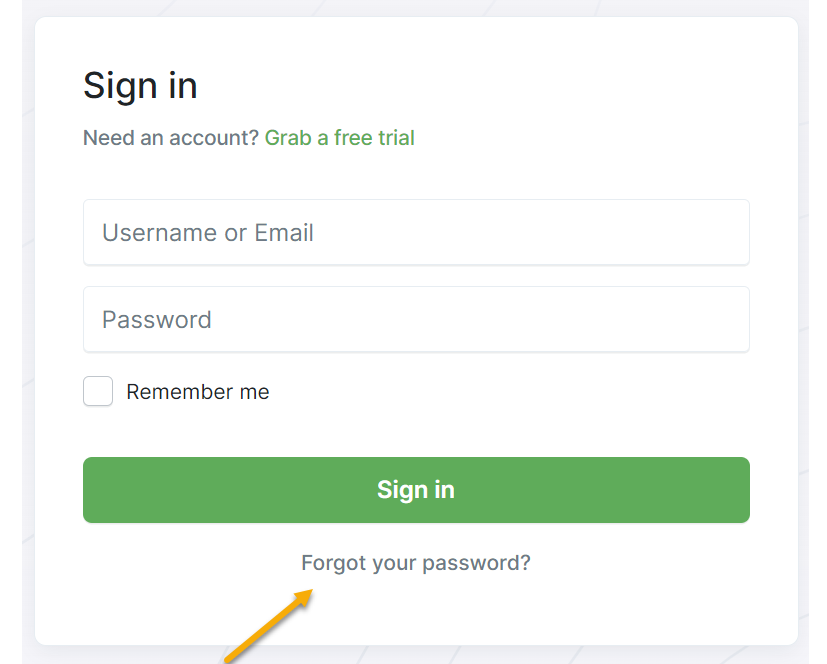827x664 pixels.
Task: Click the white "Sign in" label on the button
Action: tap(416, 490)
